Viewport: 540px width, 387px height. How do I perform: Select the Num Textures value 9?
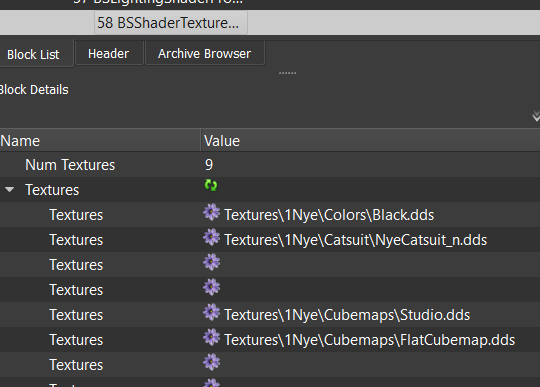[209, 165]
